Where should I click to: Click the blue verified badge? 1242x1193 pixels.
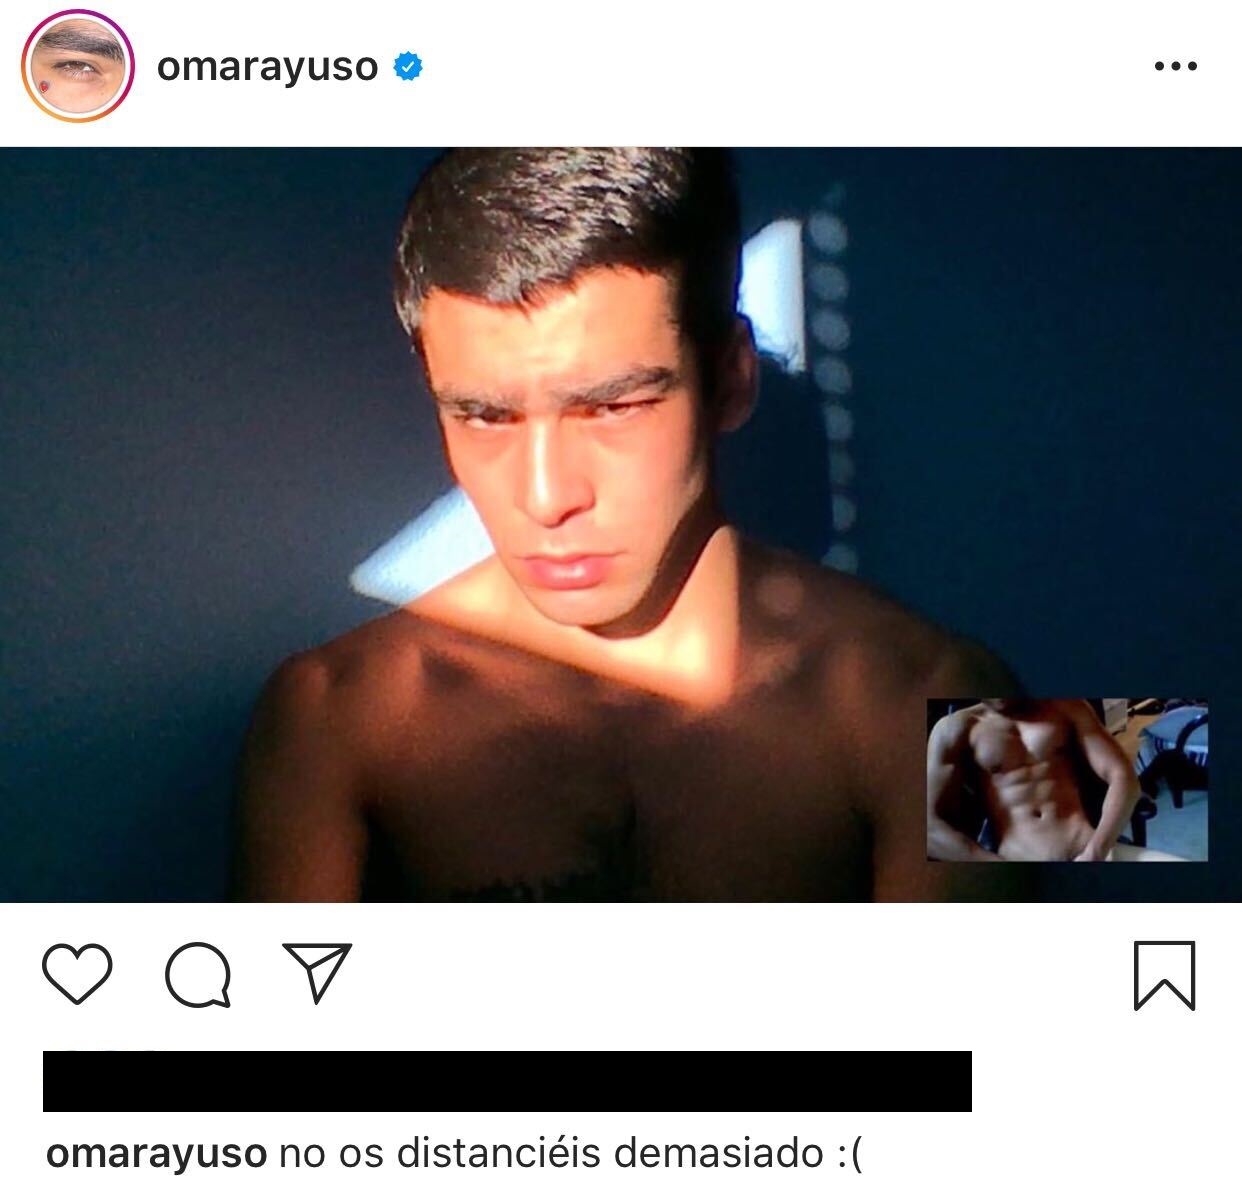pos(407,67)
